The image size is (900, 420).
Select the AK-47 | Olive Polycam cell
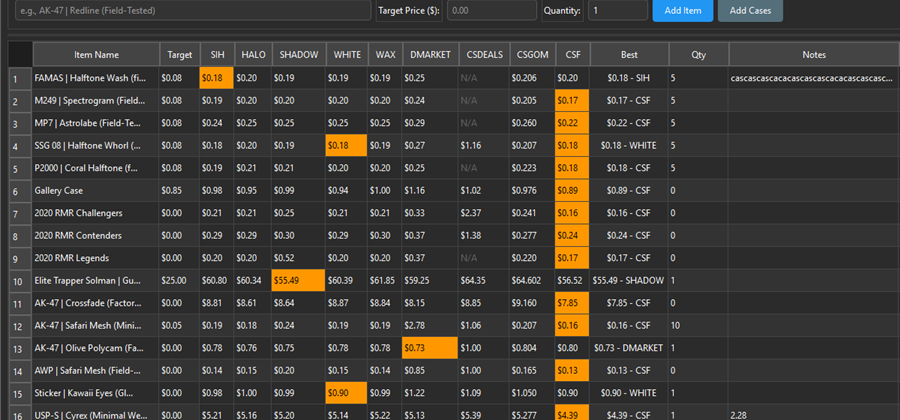coord(96,348)
